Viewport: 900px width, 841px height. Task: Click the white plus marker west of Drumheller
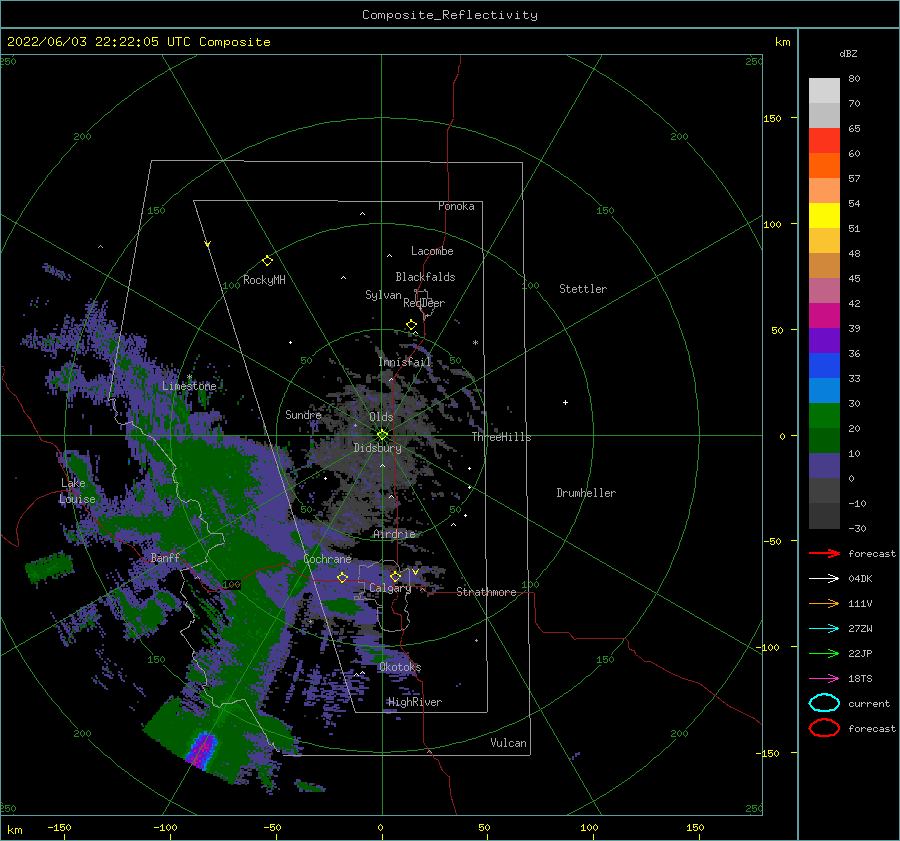click(x=565, y=402)
